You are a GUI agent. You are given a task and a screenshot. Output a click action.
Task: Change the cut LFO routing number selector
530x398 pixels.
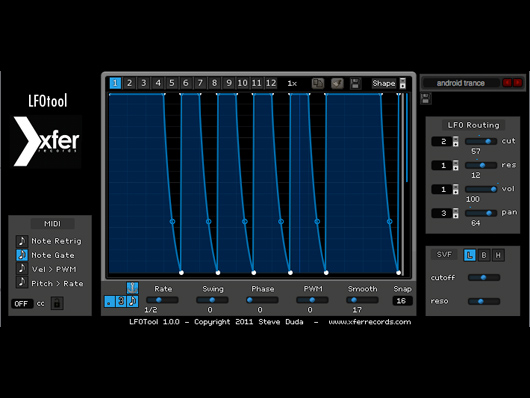445,141
